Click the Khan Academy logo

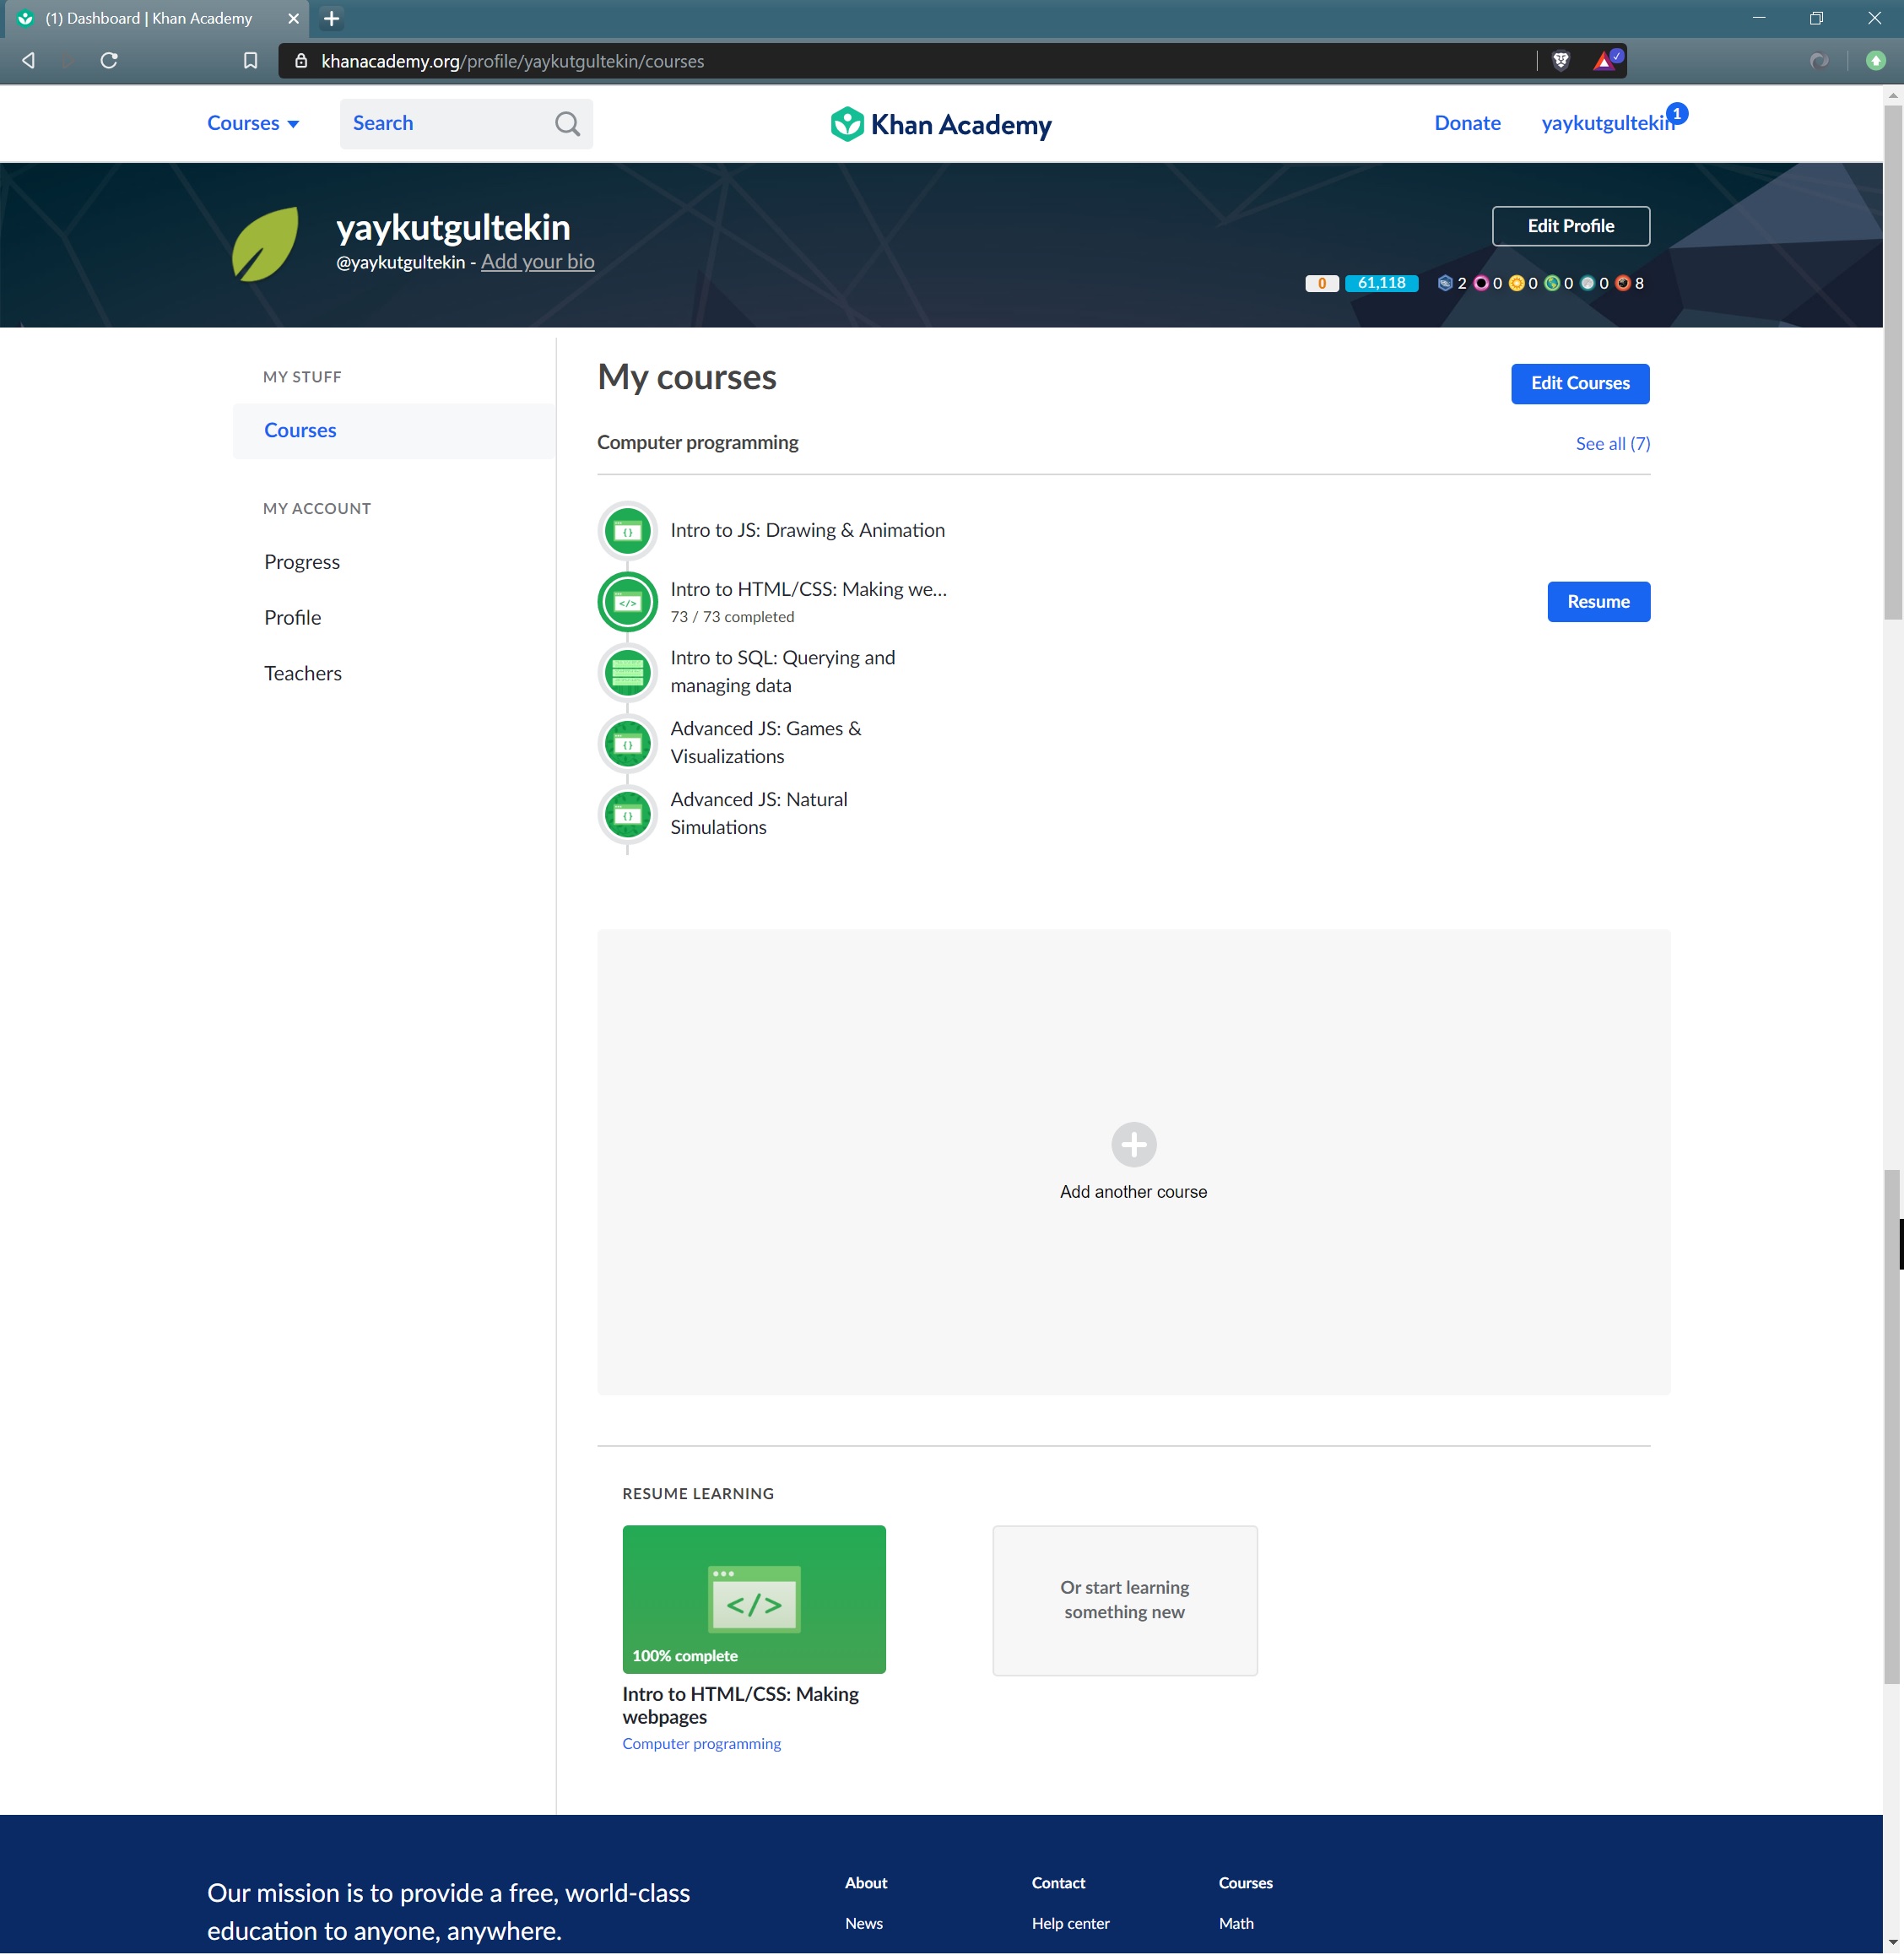pos(941,124)
